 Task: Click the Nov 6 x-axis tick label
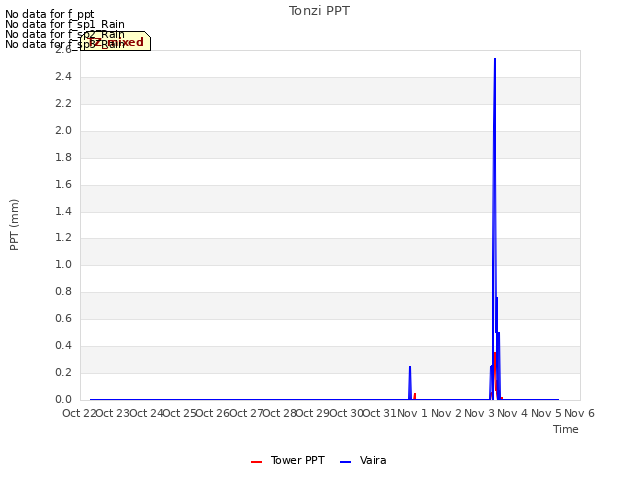pyautogui.click(x=579, y=413)
